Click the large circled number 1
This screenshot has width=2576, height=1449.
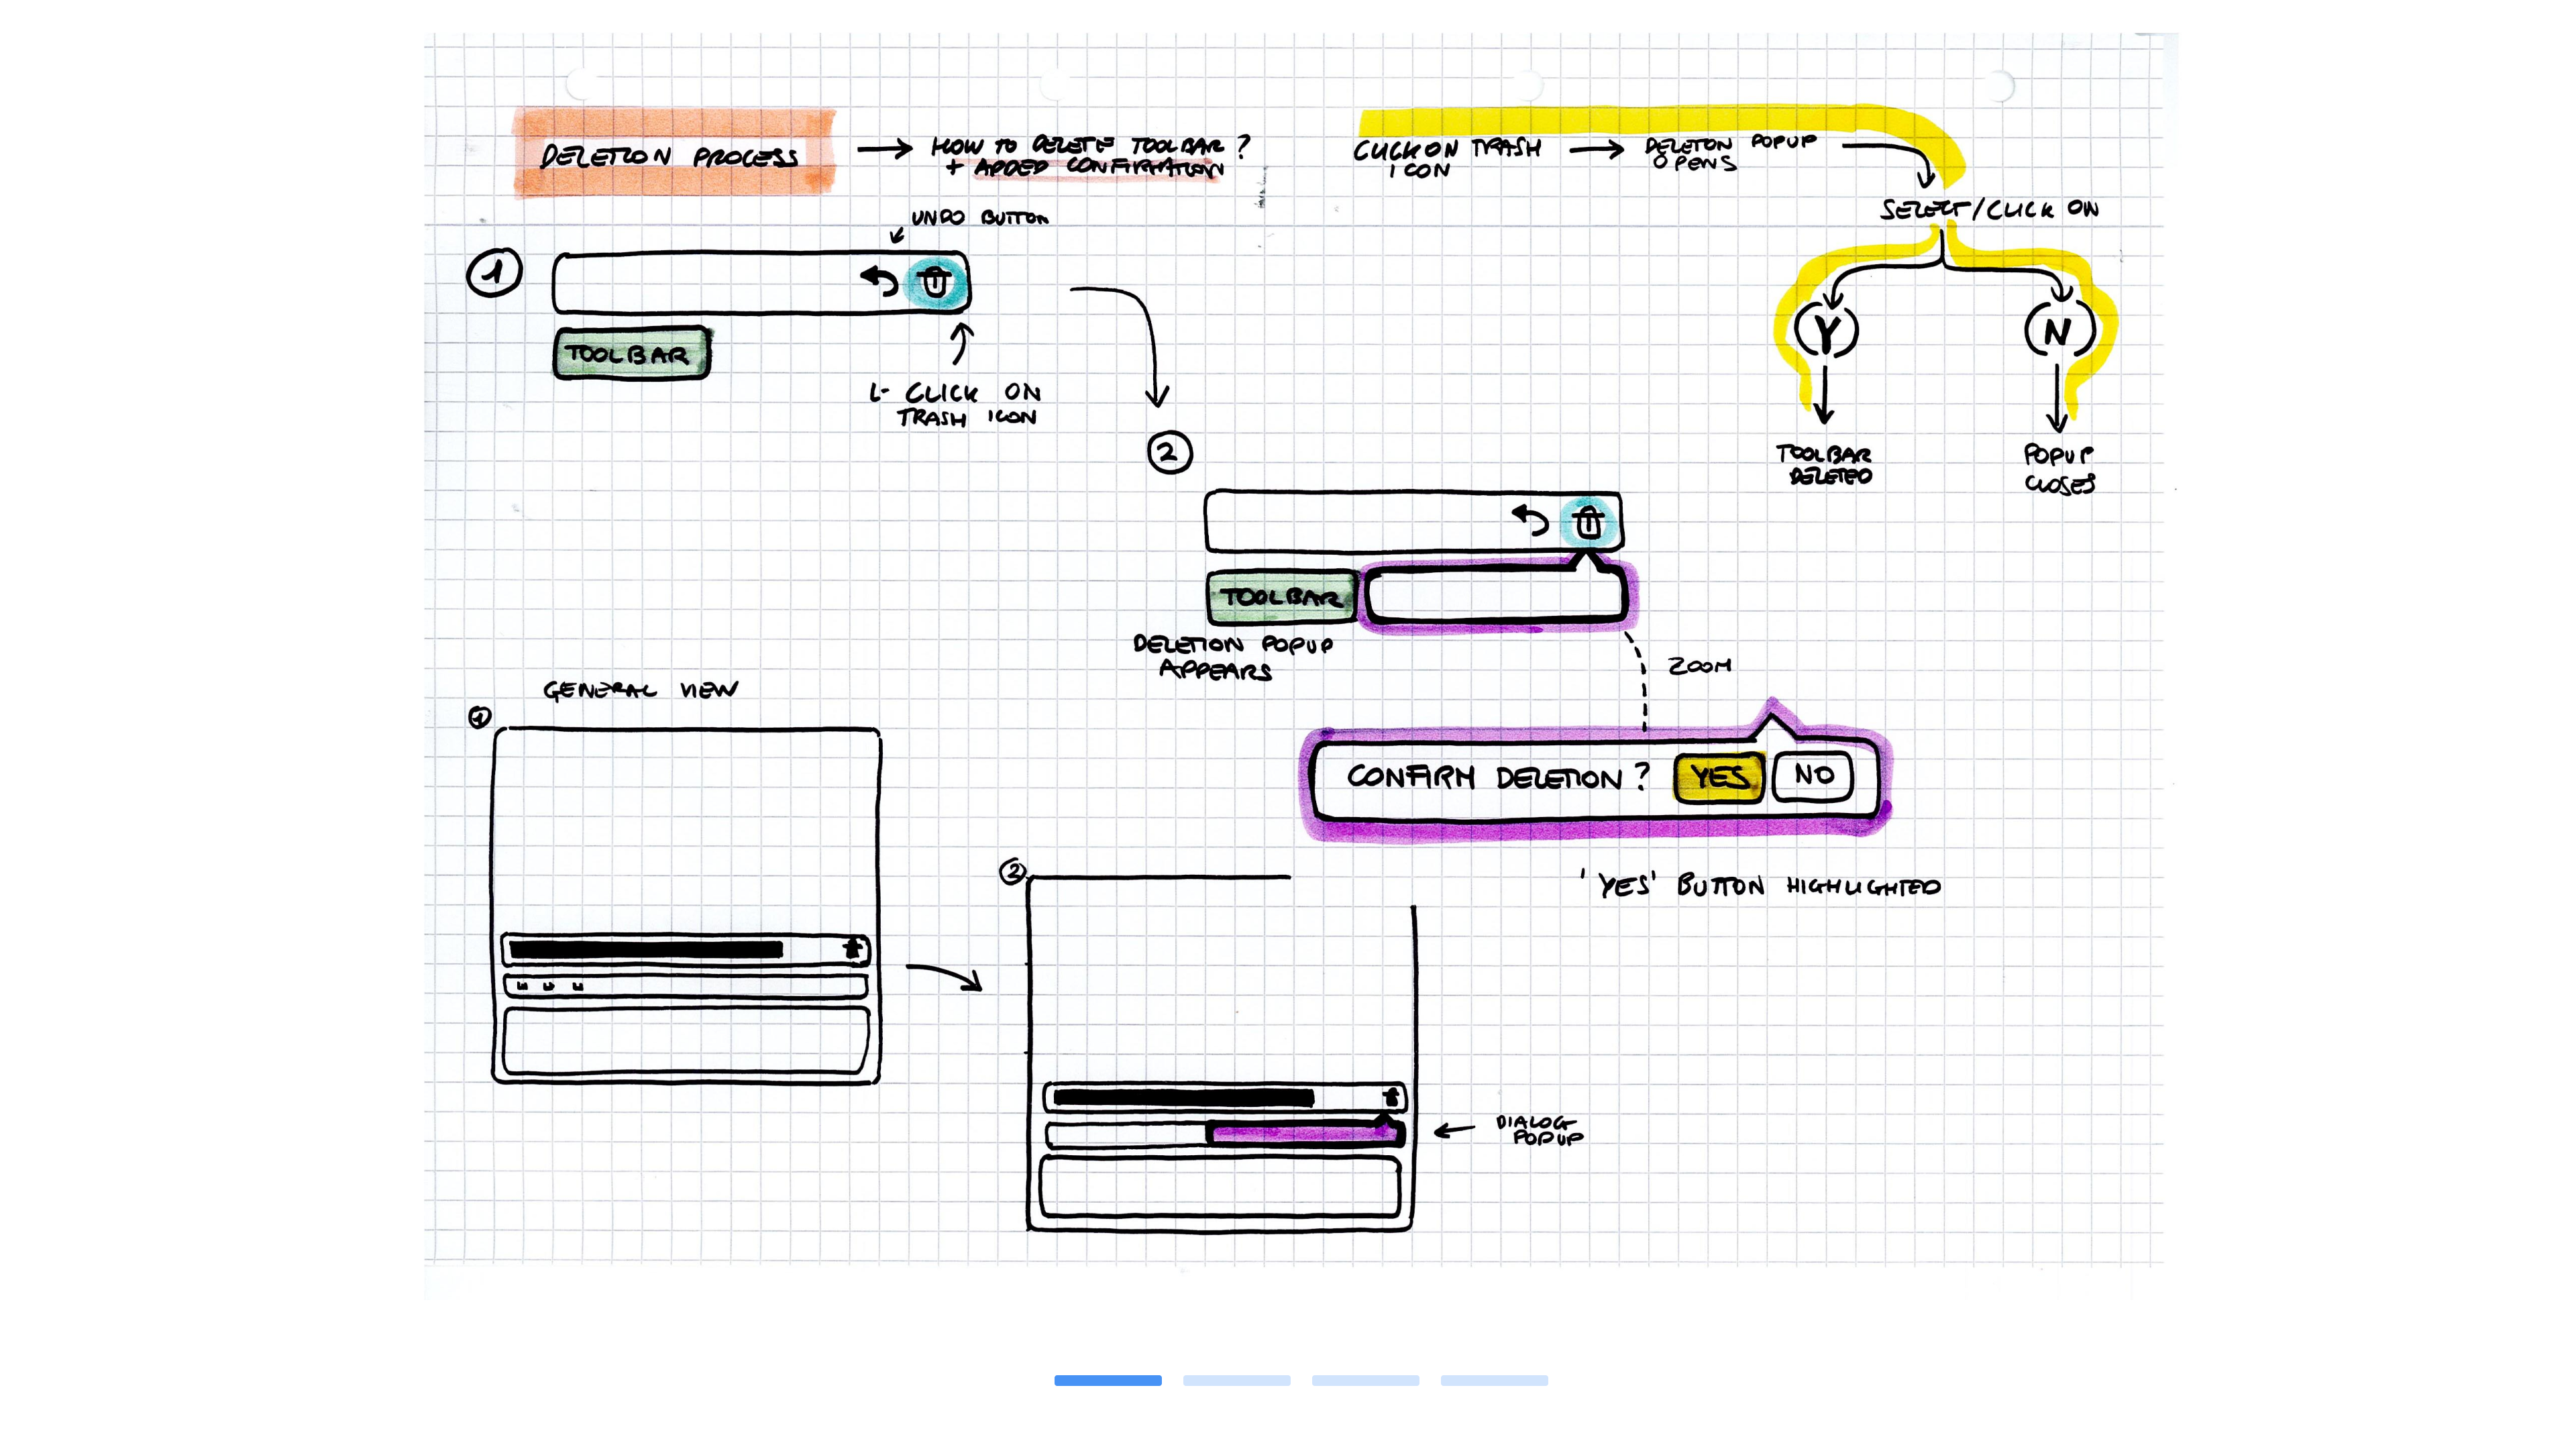pyautogui.click(x=494, y=272)
